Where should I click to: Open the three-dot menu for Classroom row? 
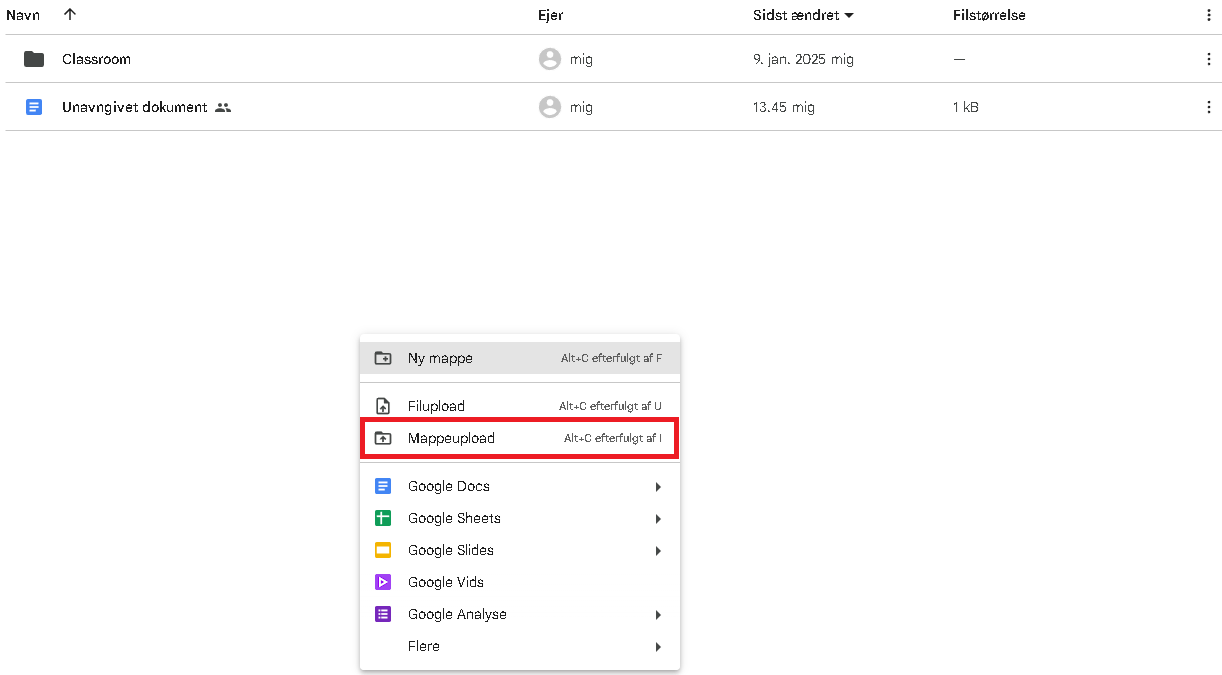(1208, 59)
